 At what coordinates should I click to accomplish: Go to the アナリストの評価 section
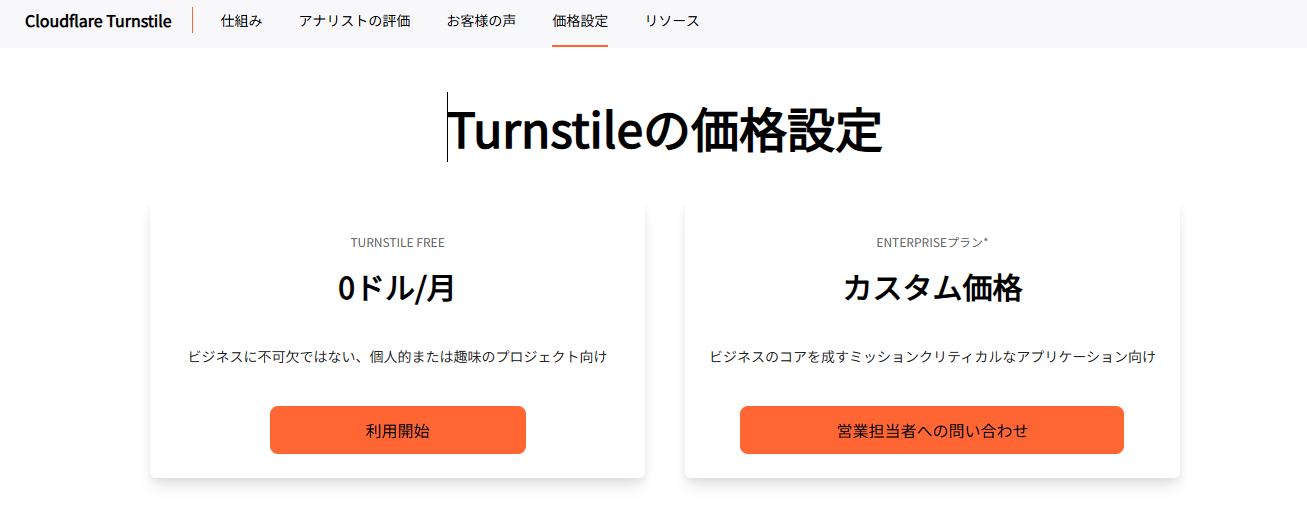click(354, 21)
